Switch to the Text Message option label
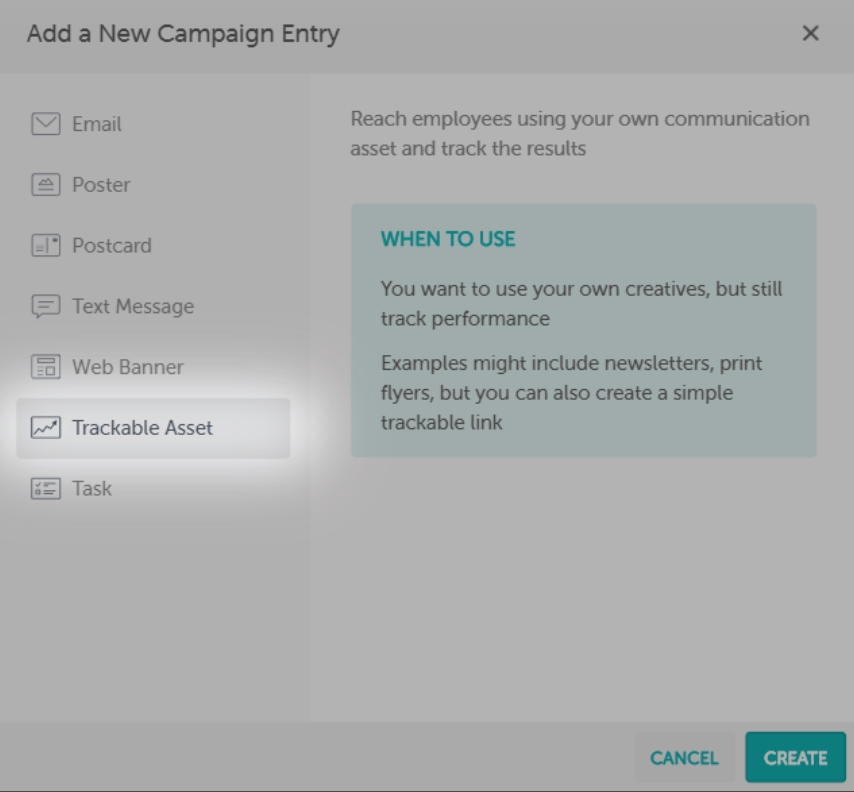 pyautogui.click(x=133, y=307)
